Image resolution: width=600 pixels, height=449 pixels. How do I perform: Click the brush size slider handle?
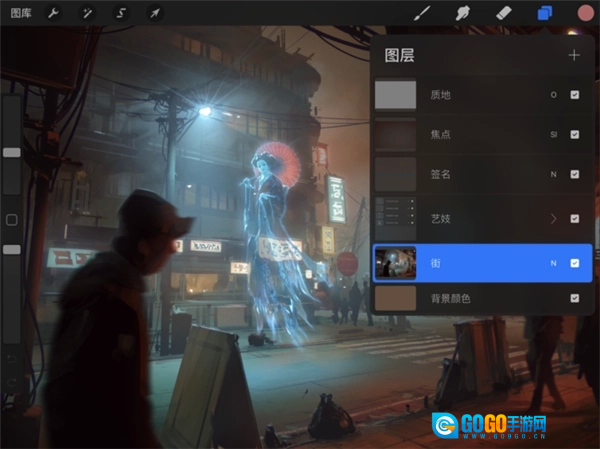[12, 152]
